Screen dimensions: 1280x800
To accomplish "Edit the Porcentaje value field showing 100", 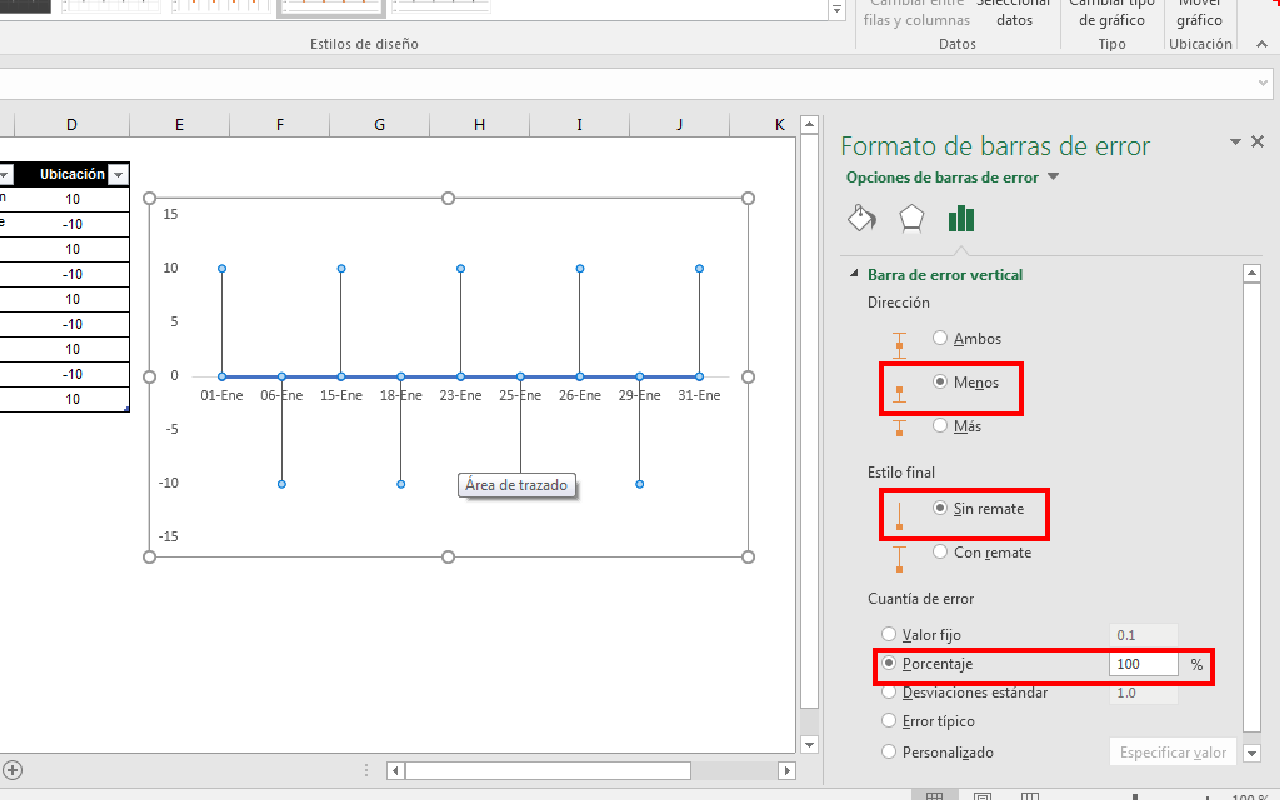I will coord(1143,663).
